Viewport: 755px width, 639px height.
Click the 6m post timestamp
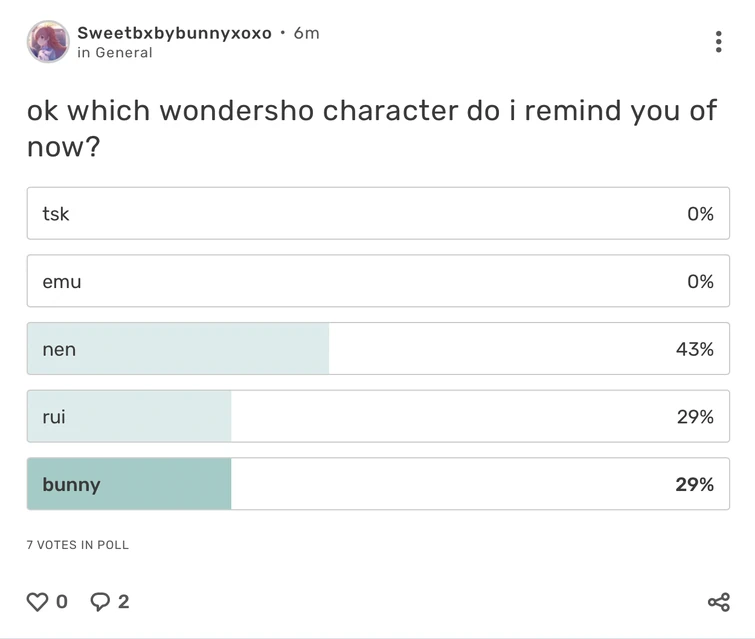click(x=306, y=33)
